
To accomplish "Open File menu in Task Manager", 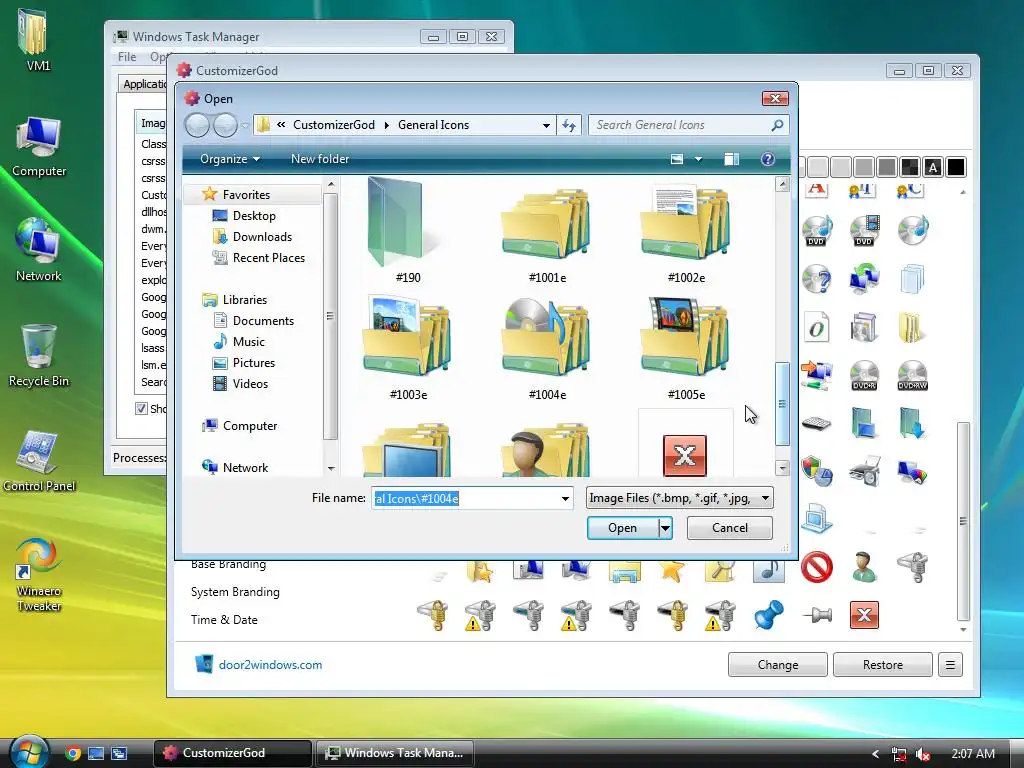I will point(127,57).
